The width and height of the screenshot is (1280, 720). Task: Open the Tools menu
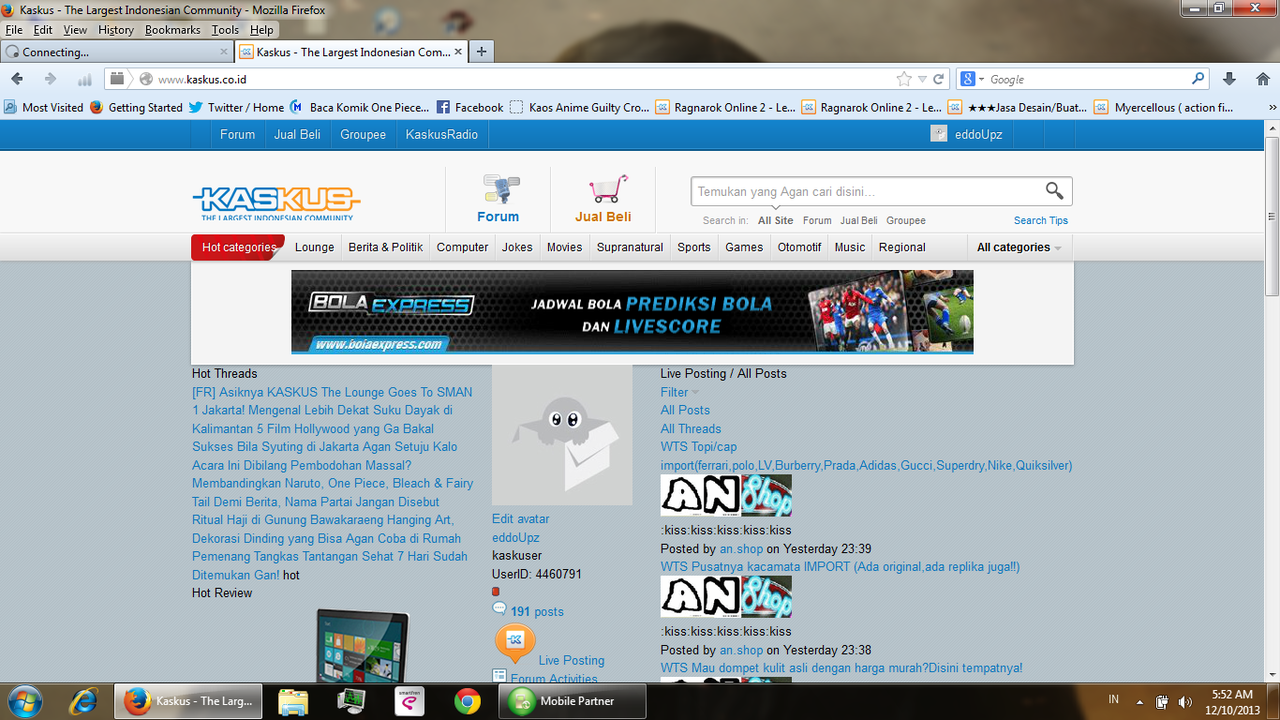pyautogui.click(x=226, y=30)
